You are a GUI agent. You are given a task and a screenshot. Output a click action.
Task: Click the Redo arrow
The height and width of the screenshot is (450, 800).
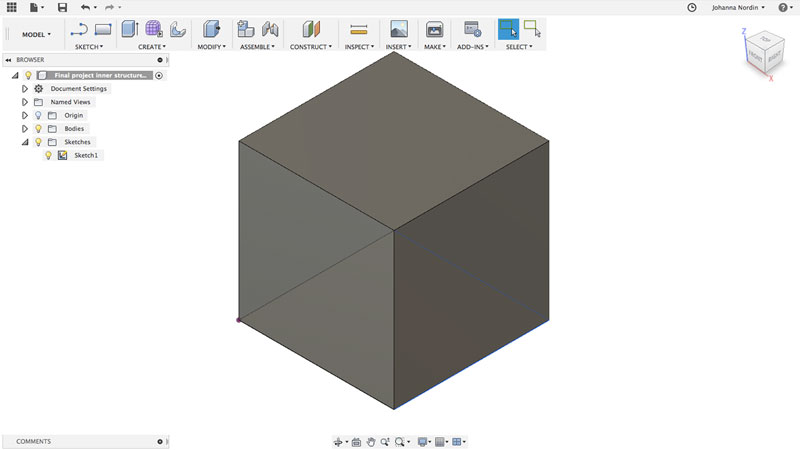[x=109, y=7]
